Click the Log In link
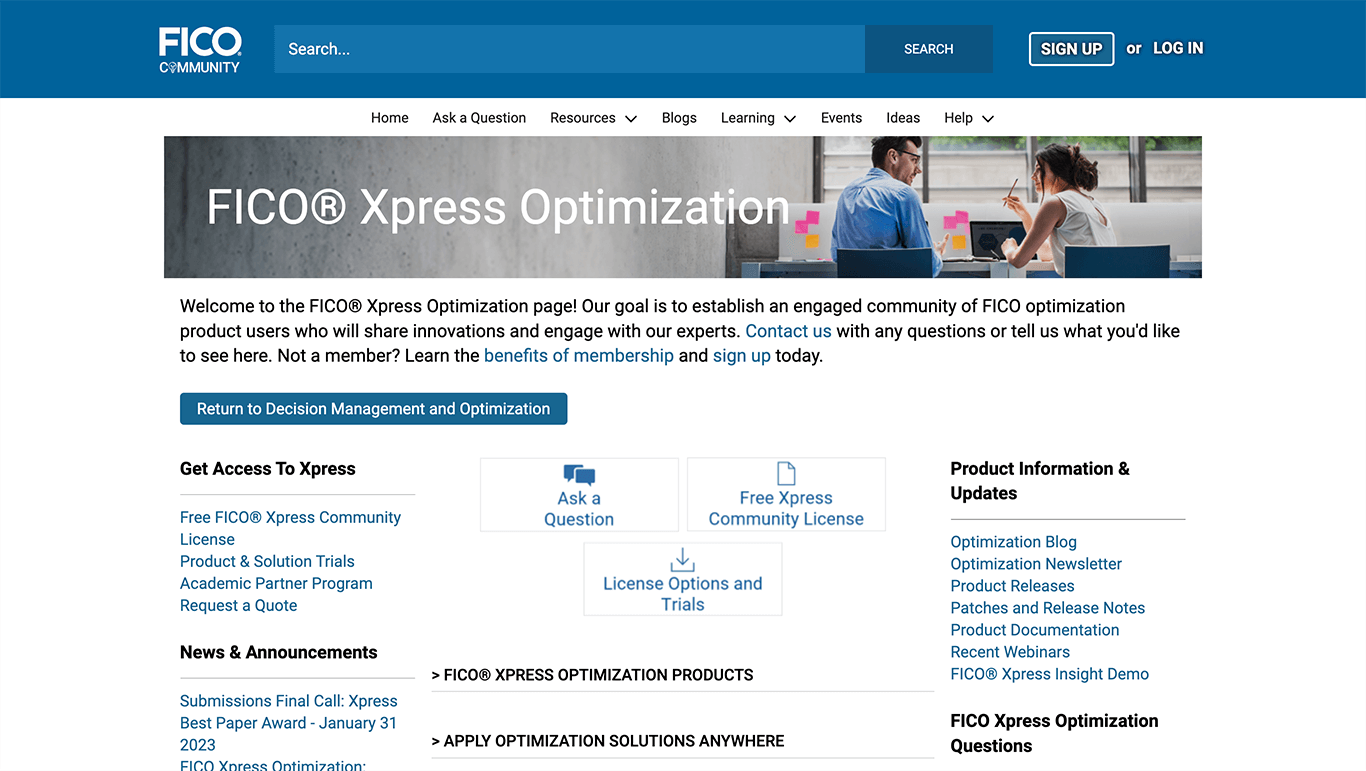1366x771 pixels. 1178,48
